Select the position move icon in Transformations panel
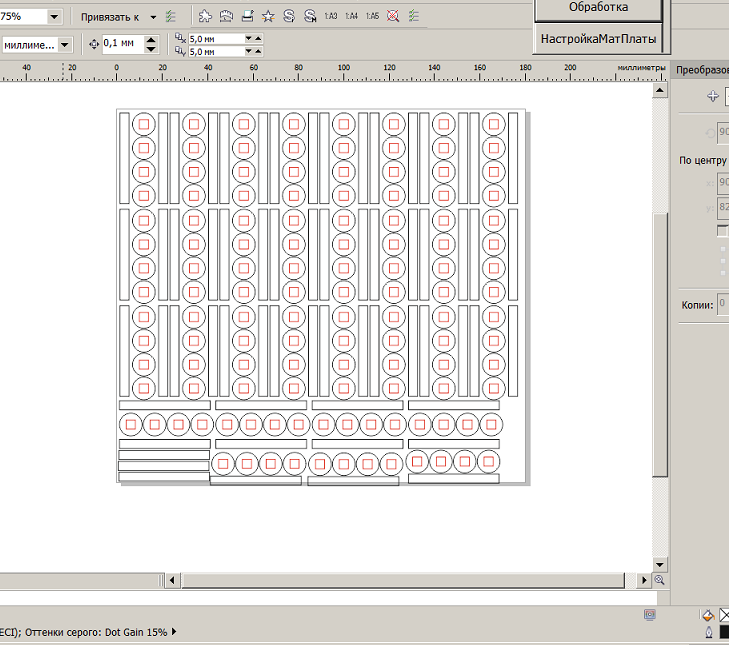Viewport: 729px width, 645px height. [x=713, y=96]
